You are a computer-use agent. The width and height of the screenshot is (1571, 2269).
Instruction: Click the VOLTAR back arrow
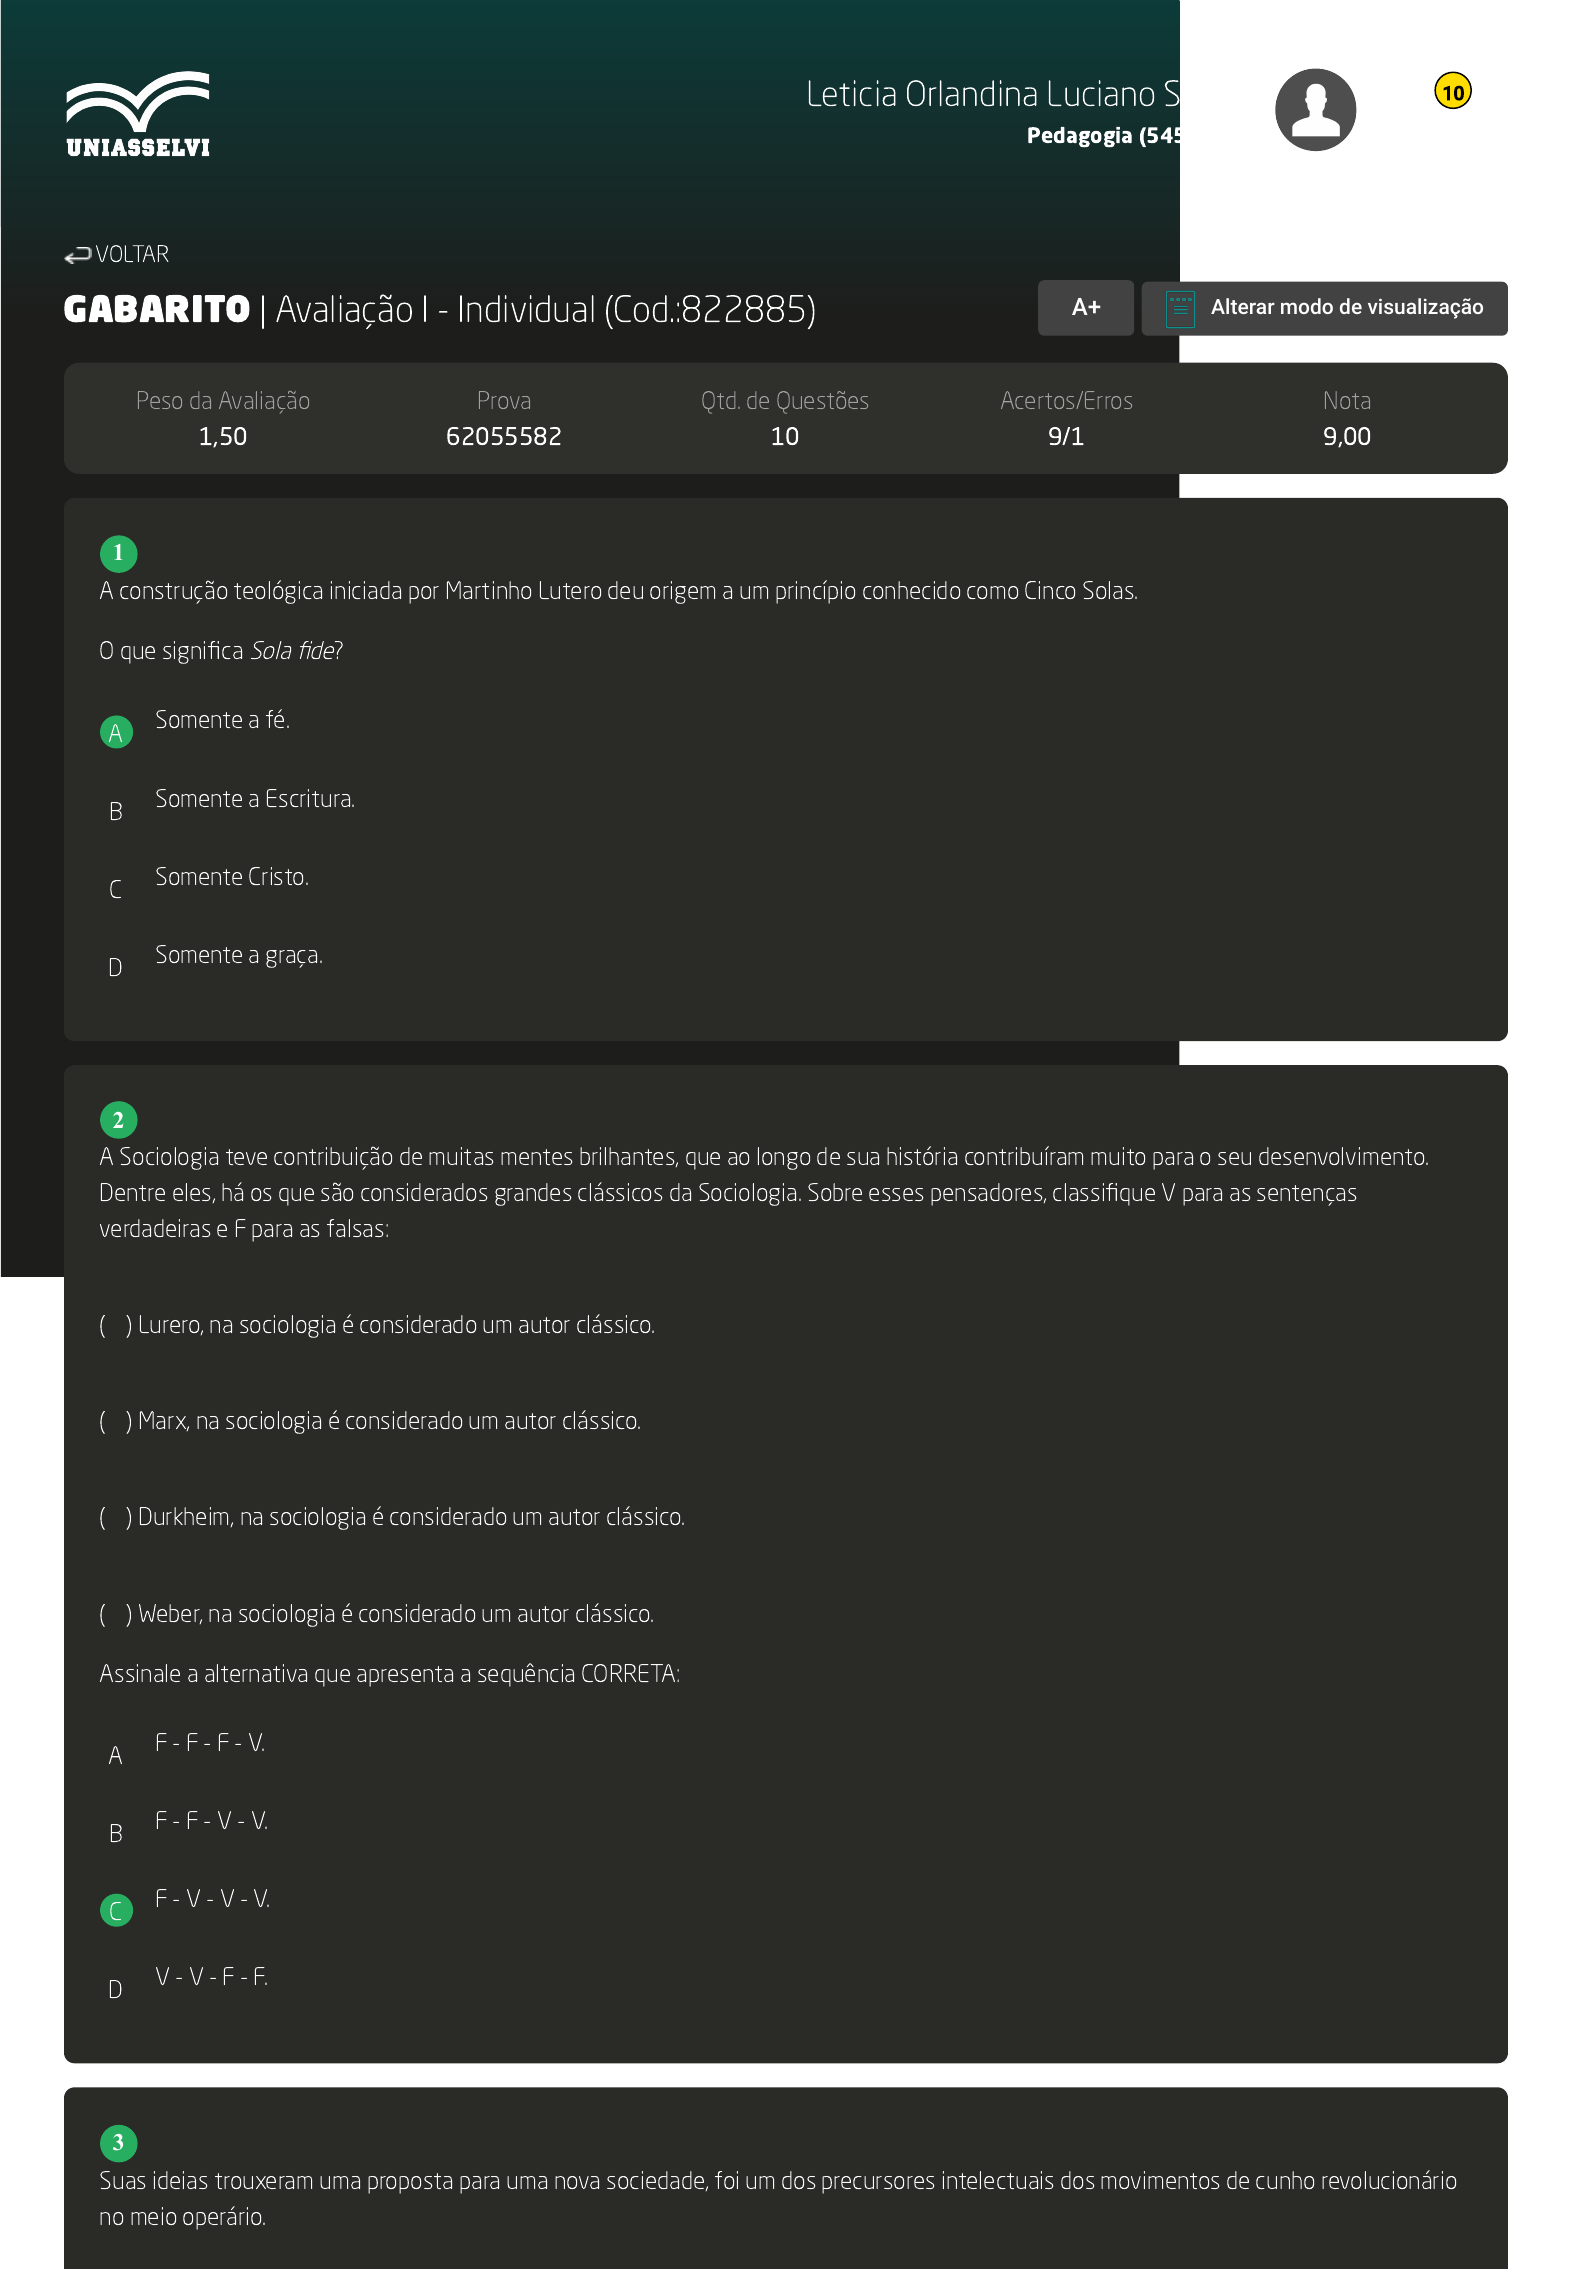78,256
